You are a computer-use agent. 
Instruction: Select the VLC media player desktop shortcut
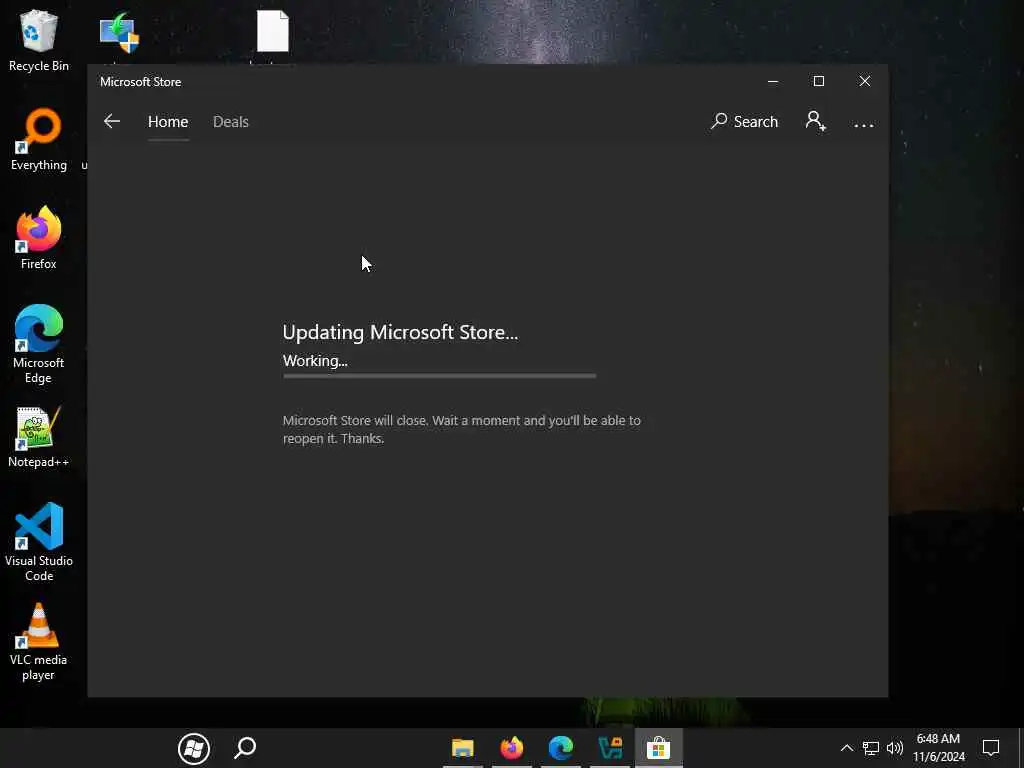(x=39, y=642)
